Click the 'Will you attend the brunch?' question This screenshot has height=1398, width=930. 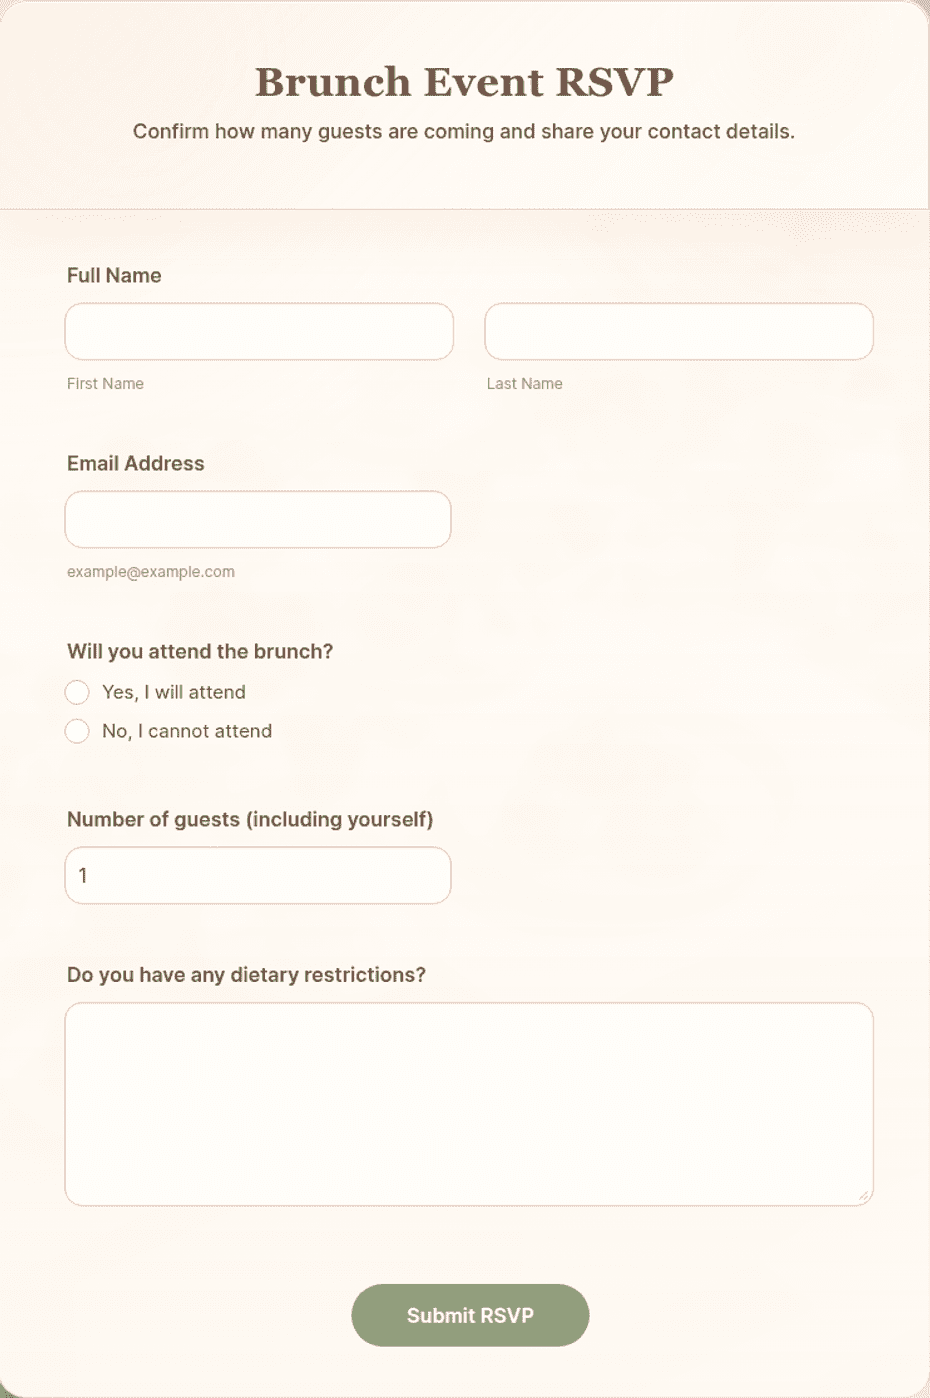click(x=200, y=651)
